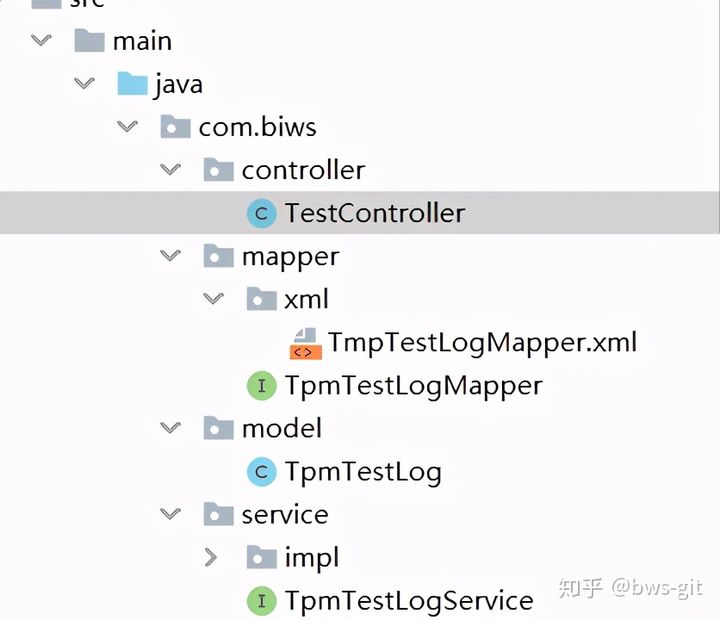Click the impl package folder icon
The image size is (720, 620).
tap(261, 558)
